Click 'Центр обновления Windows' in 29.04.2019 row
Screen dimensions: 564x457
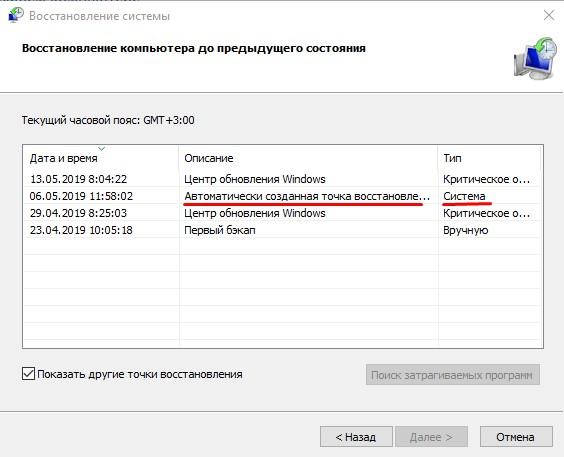click(x=255, y=213)
